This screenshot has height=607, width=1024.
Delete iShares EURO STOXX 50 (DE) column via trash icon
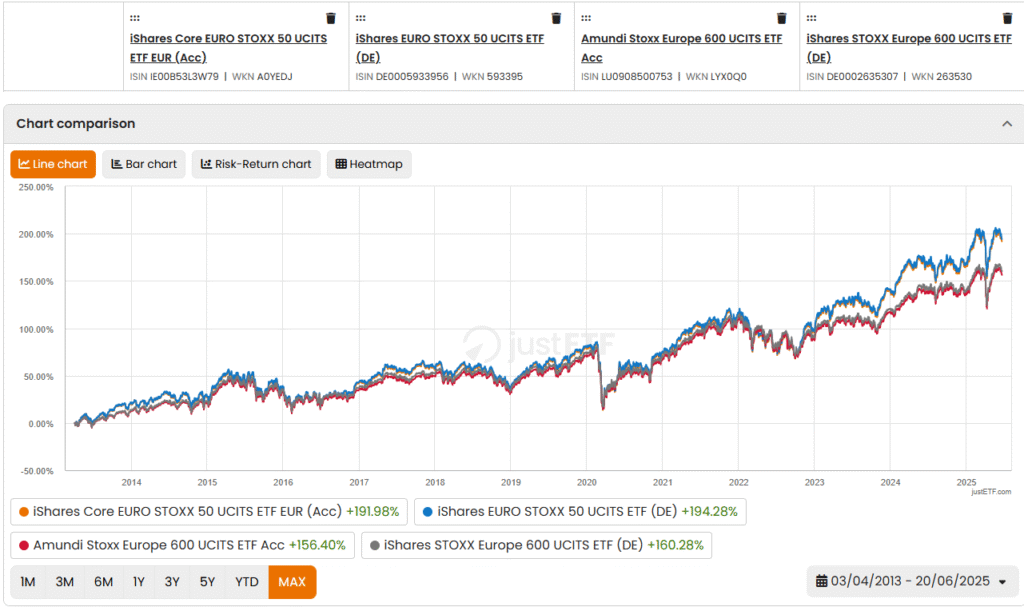coord(556,18)
